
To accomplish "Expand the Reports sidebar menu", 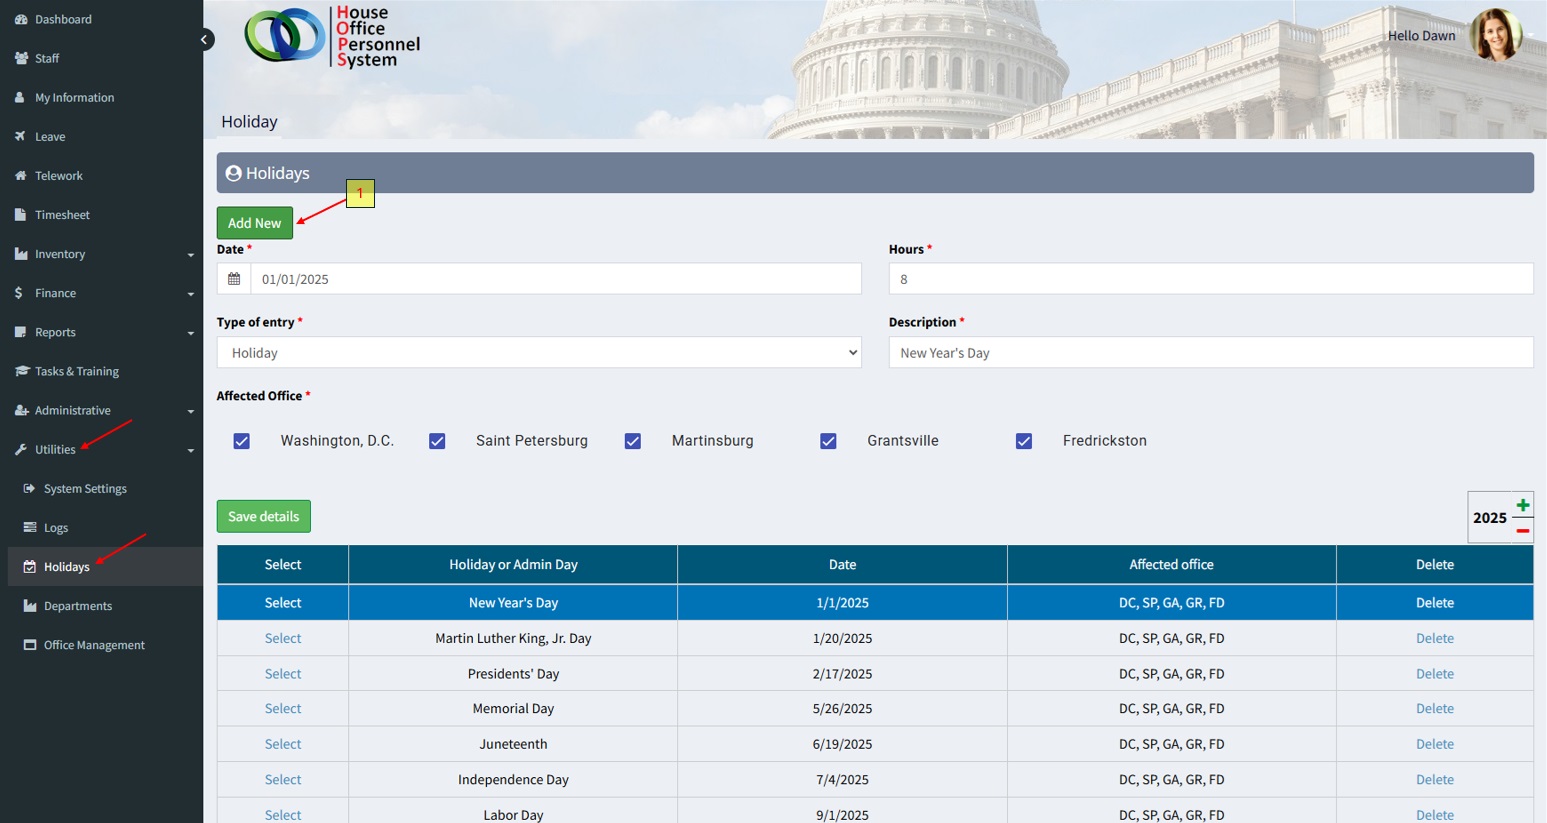I will click(100, 332).
